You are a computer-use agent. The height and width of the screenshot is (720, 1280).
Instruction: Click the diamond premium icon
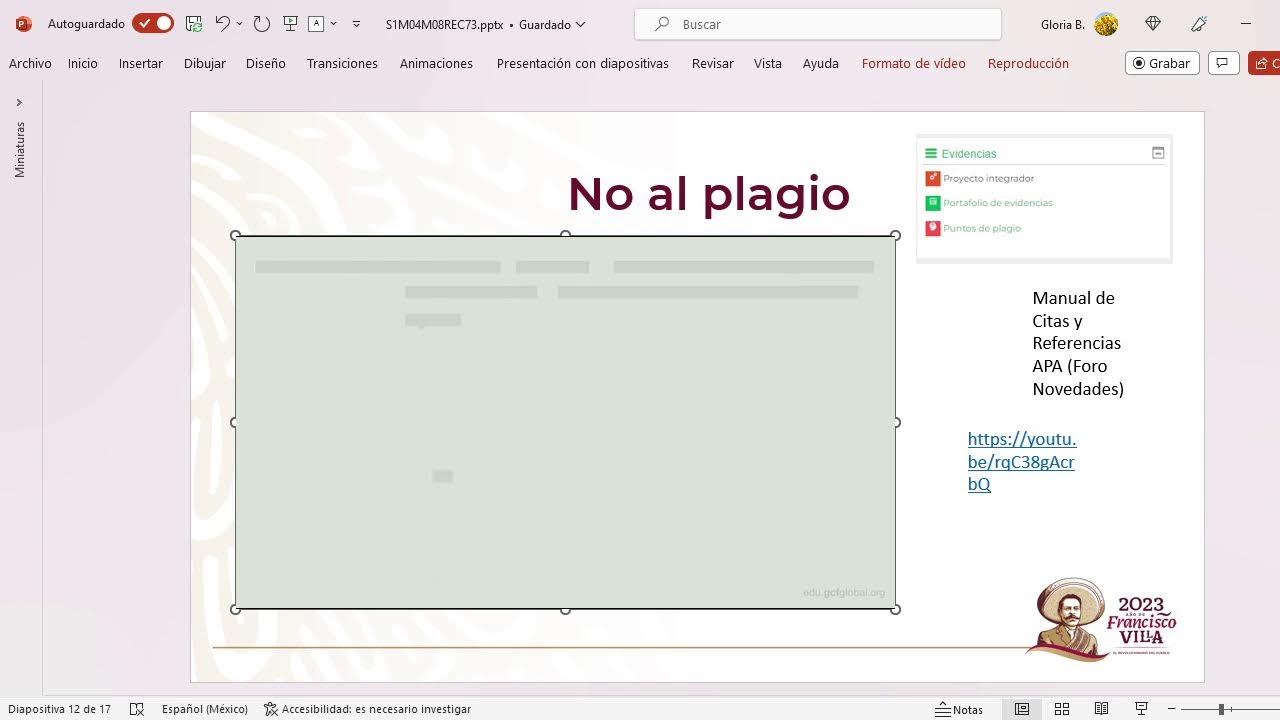click(x=1153, y=24)
